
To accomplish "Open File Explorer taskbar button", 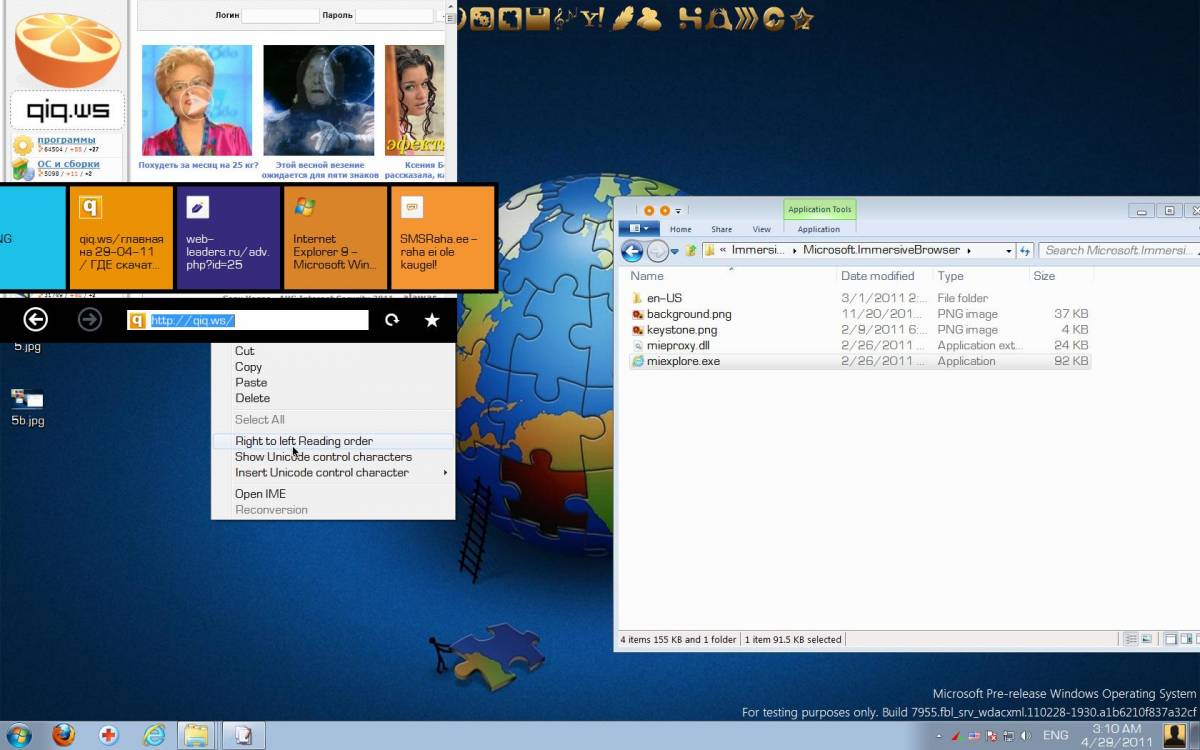I will point(196,736).
